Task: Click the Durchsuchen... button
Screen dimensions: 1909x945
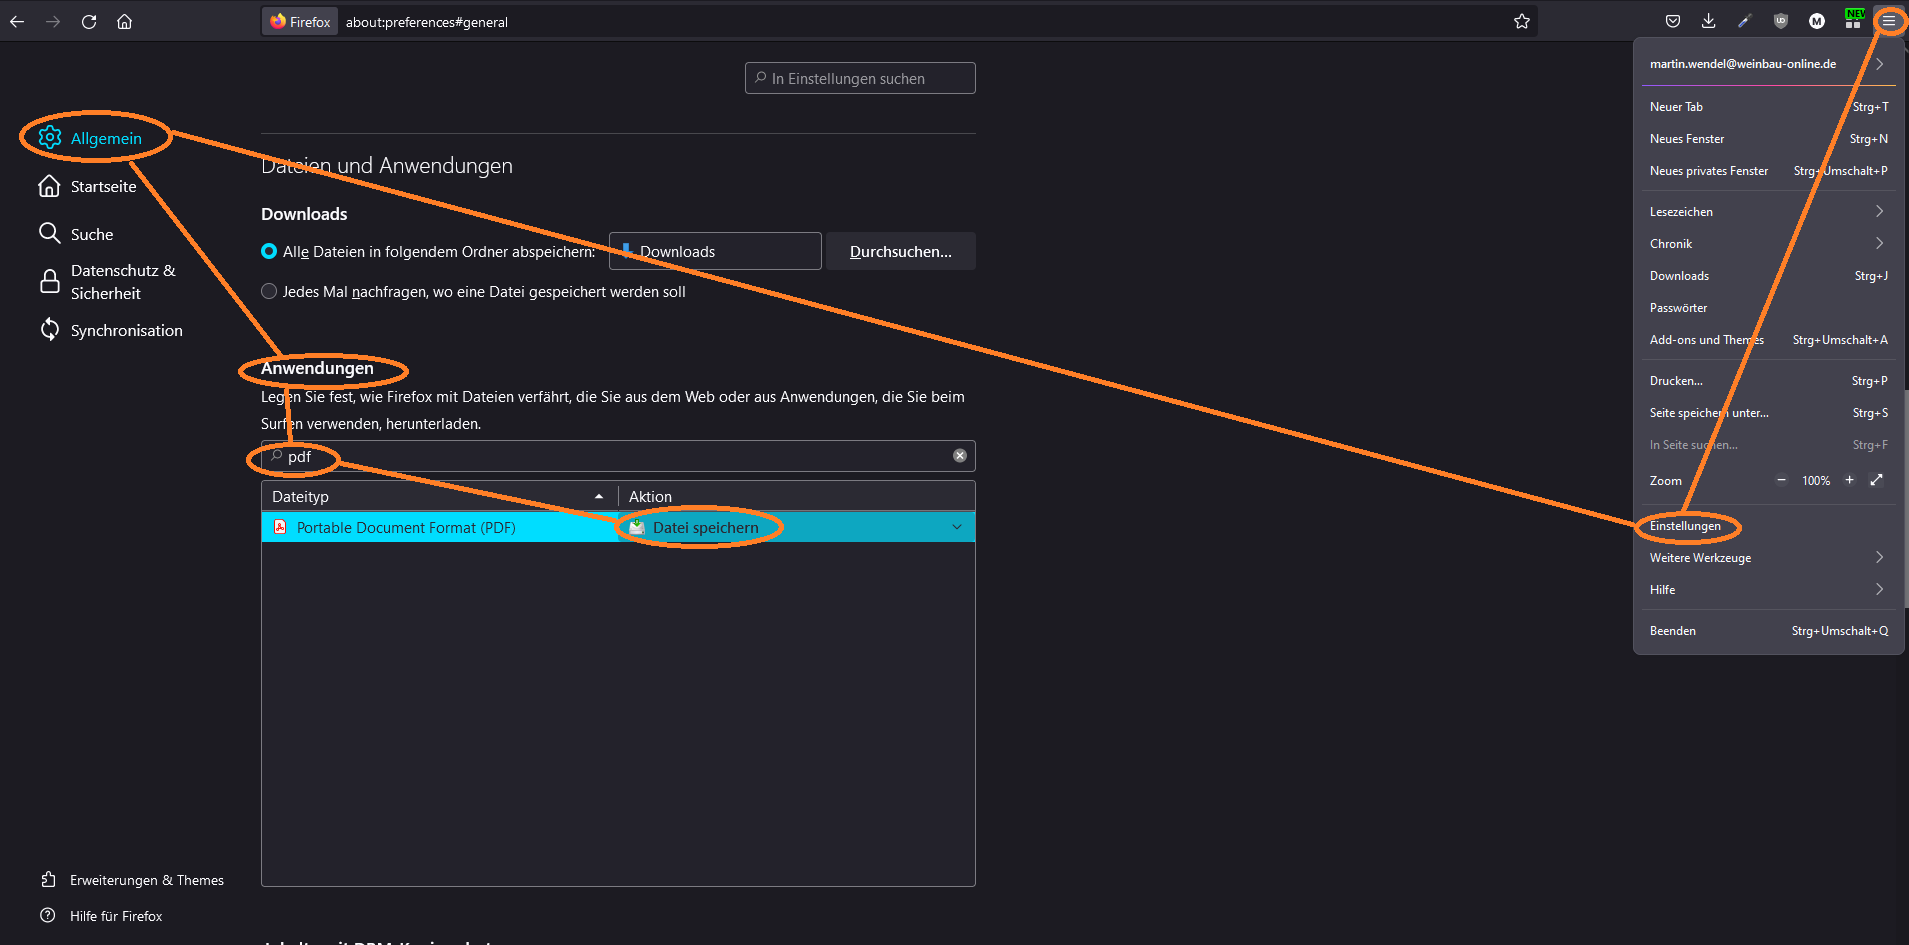Action: click(900, 252)
